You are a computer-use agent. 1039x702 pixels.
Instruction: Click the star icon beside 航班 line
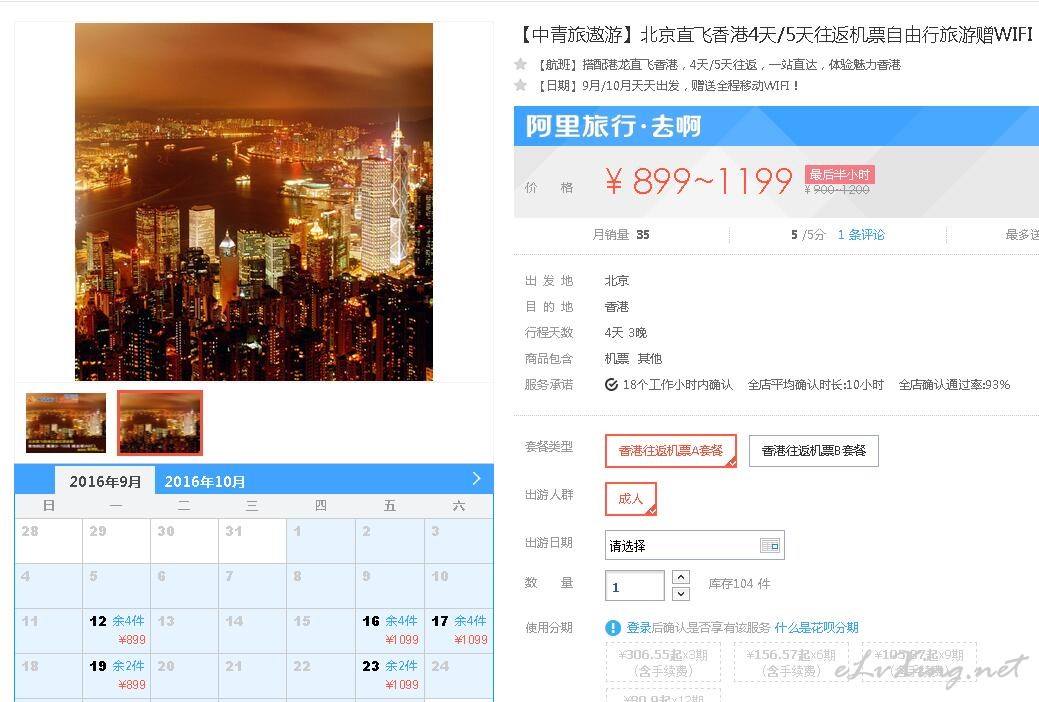tap(521, 64)
